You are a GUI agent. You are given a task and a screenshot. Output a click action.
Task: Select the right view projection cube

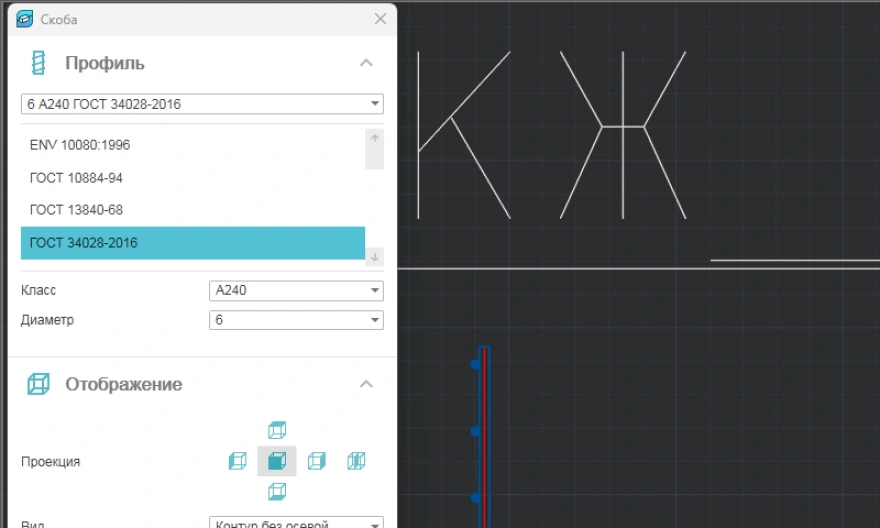[316, 461]
